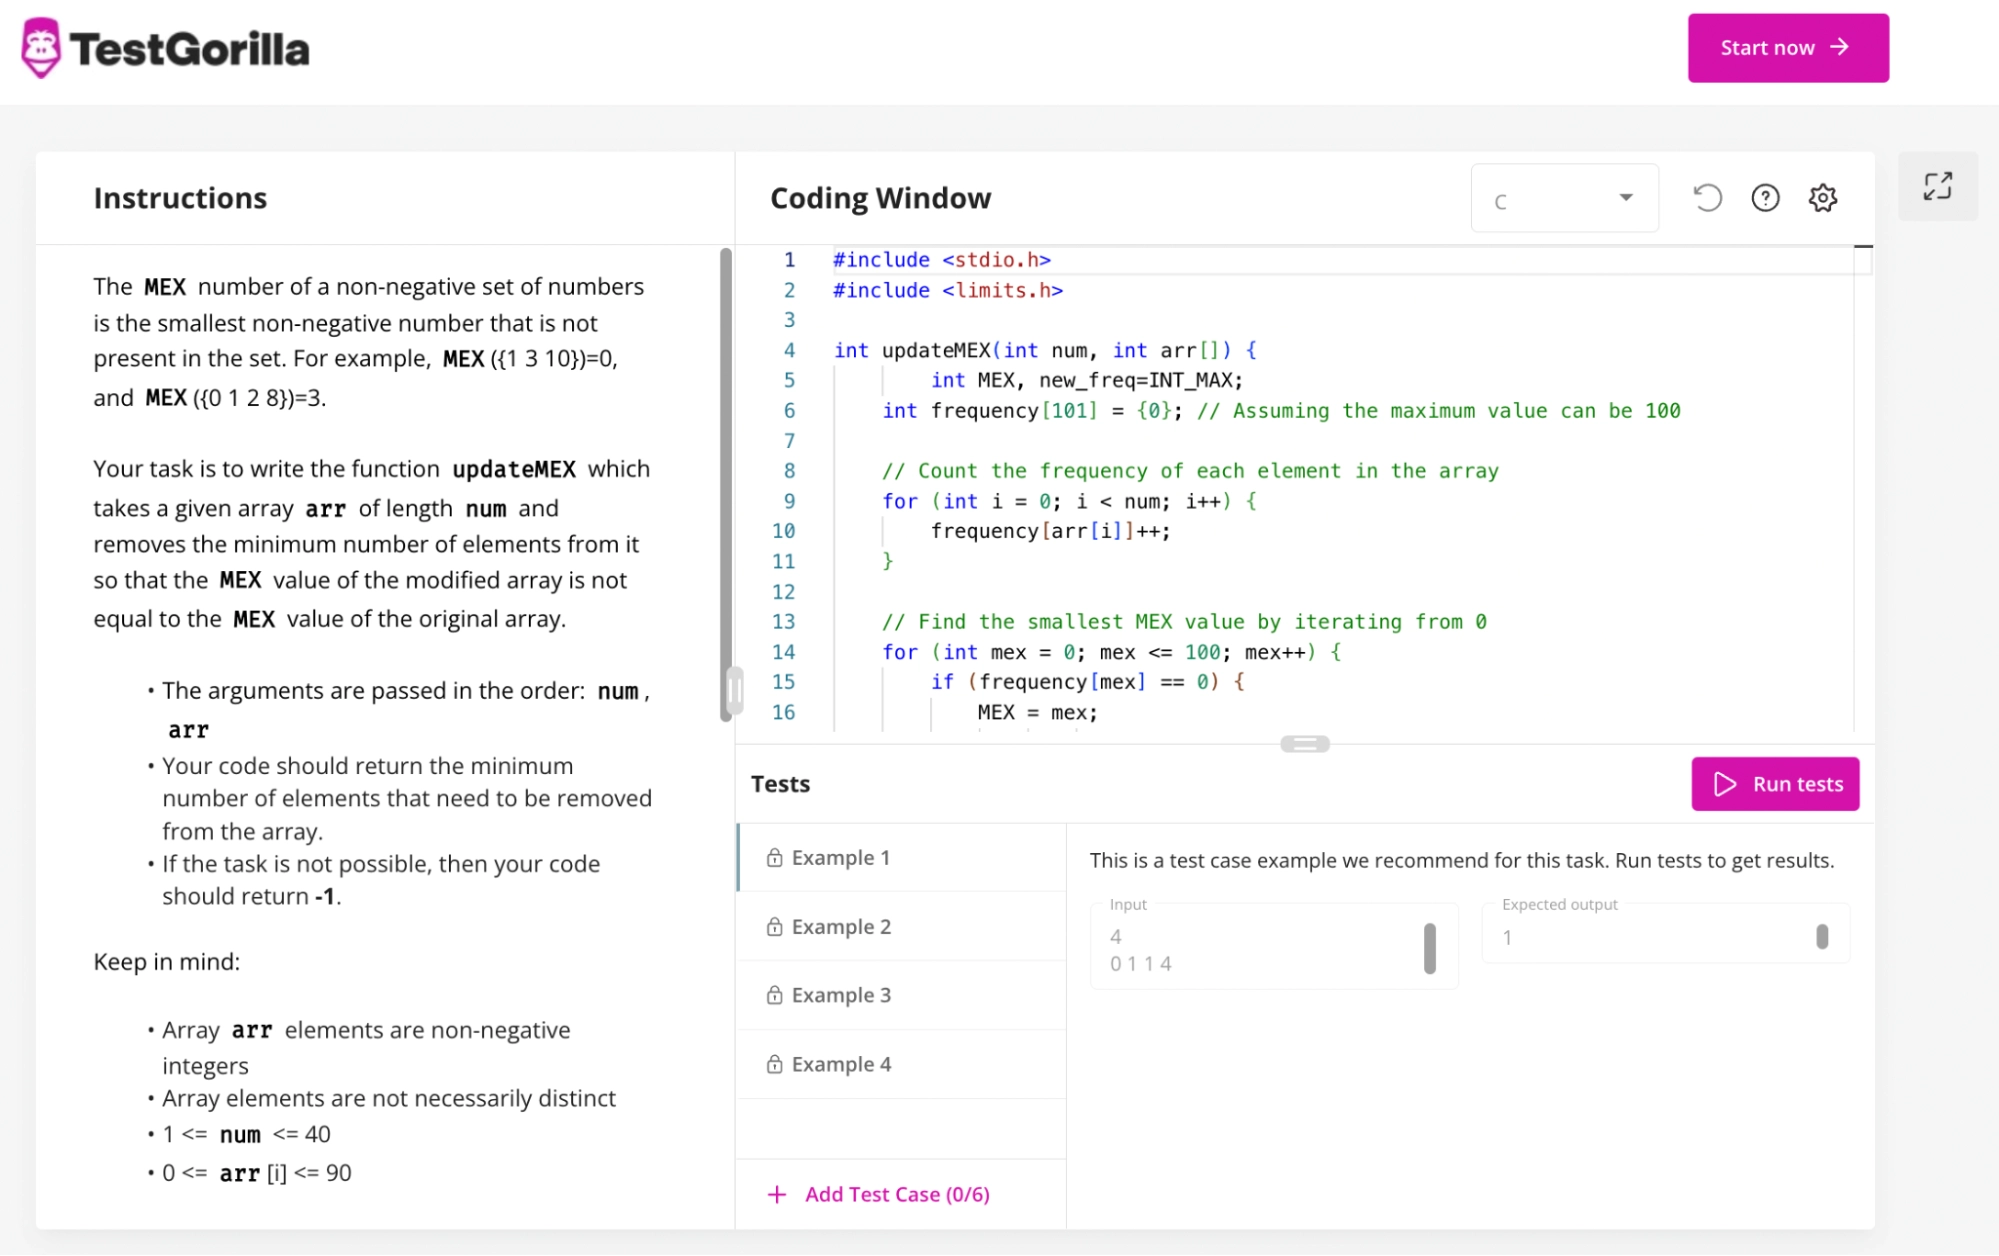Click 'if (frequency[mex] == 0) {' line
Viewport: 1999px width, 1256px height.
tap(1088, 682)
